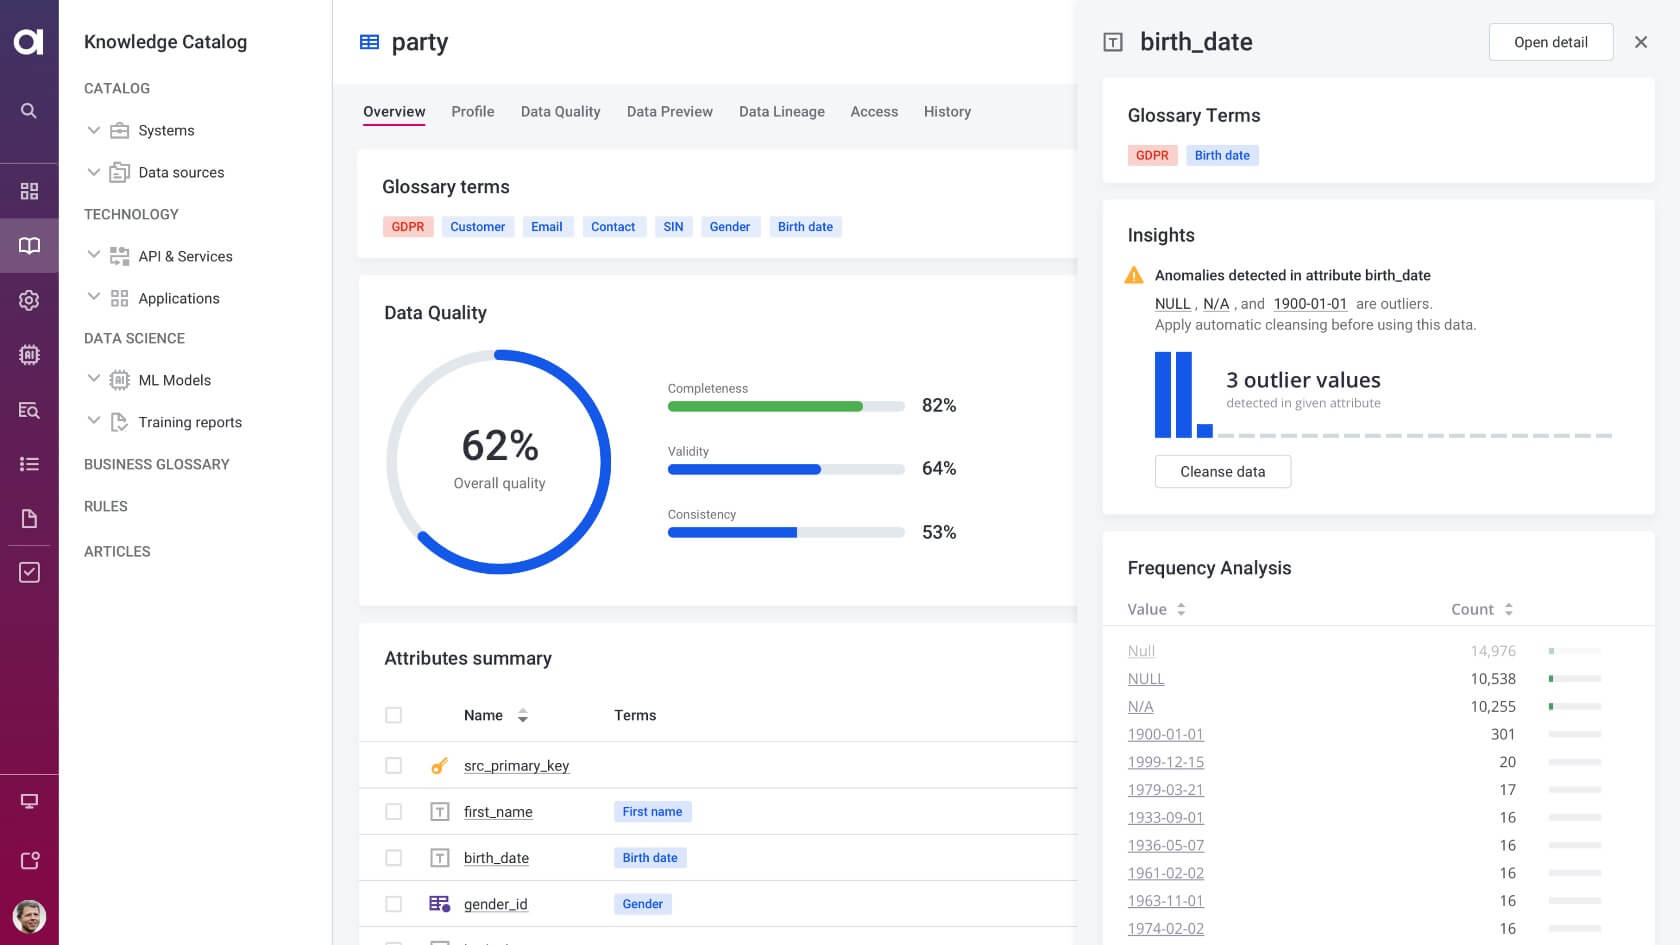Image resolution: width=1680 pixels, height=945 pixels.
Task: Click the Consistency progress bar
Action: click(786, 532)
